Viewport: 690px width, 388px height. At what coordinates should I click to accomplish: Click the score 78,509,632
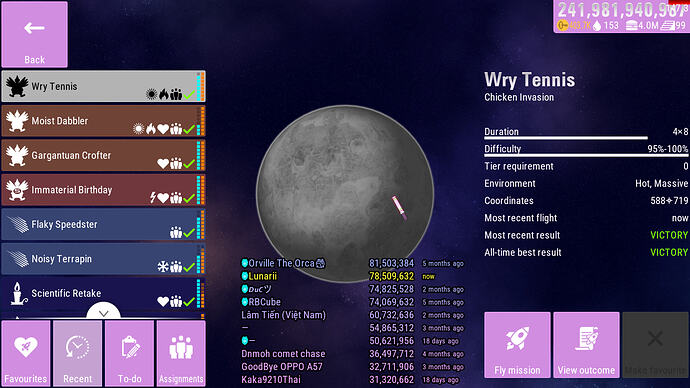tap(391, 276)
